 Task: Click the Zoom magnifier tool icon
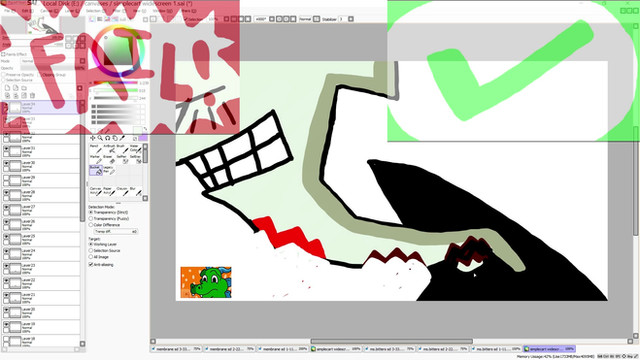tap(100, 138)
